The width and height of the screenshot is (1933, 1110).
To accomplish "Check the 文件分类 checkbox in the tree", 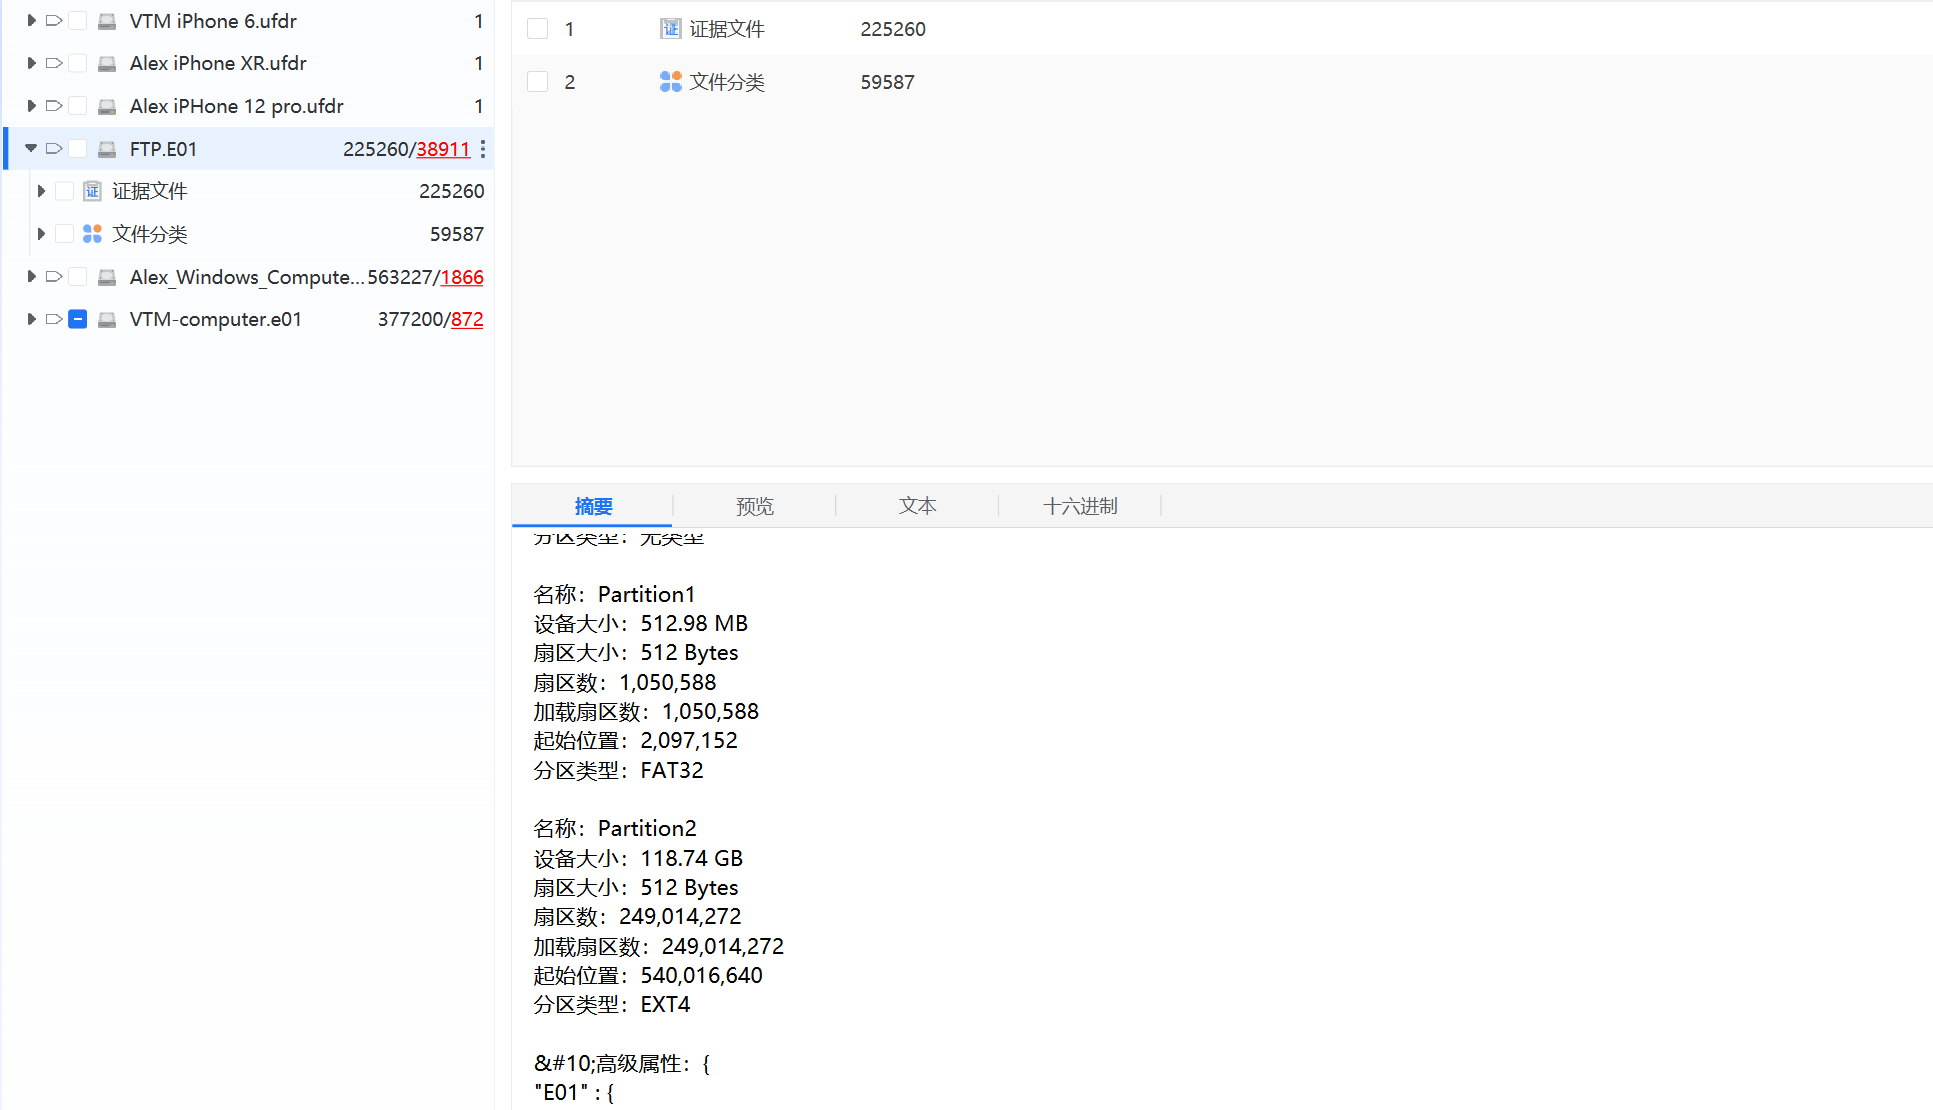I will click(64, 234).
